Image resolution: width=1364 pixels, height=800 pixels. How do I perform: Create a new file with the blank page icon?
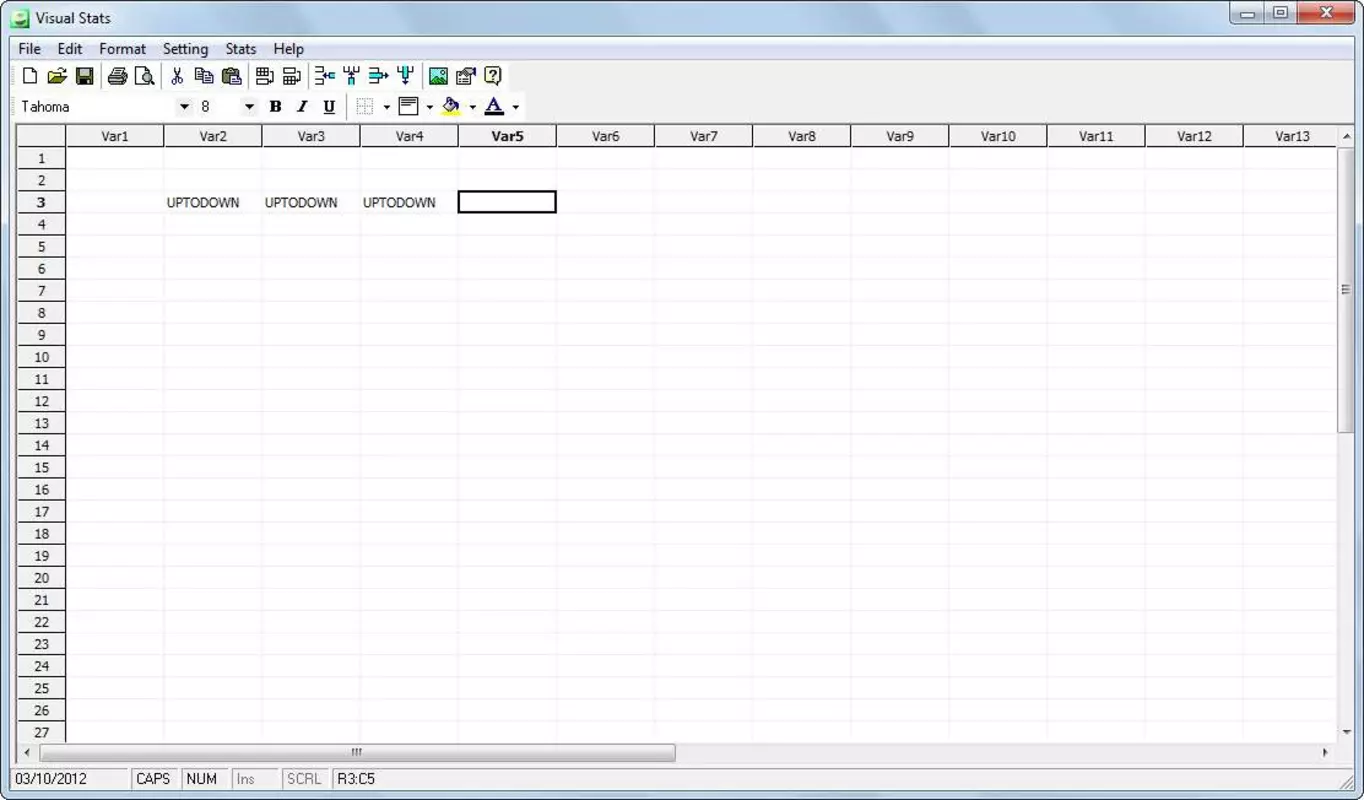[x=30, y=76]
